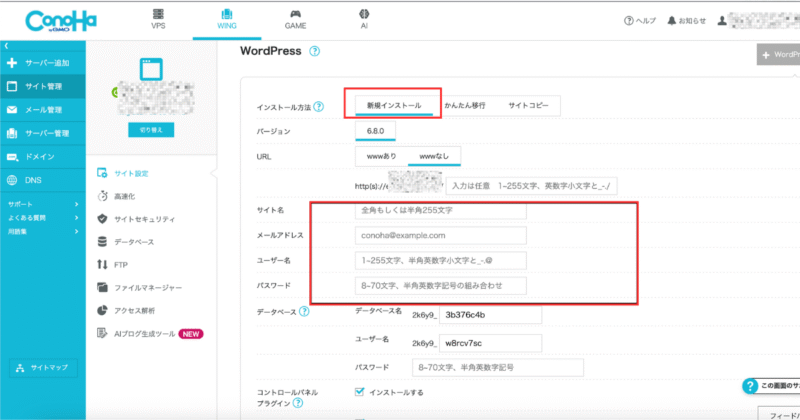This screenshot has height=420, width=800.
Task: Click the + WordPress add button
Action: pyautogui.click(x=779, y=55)
